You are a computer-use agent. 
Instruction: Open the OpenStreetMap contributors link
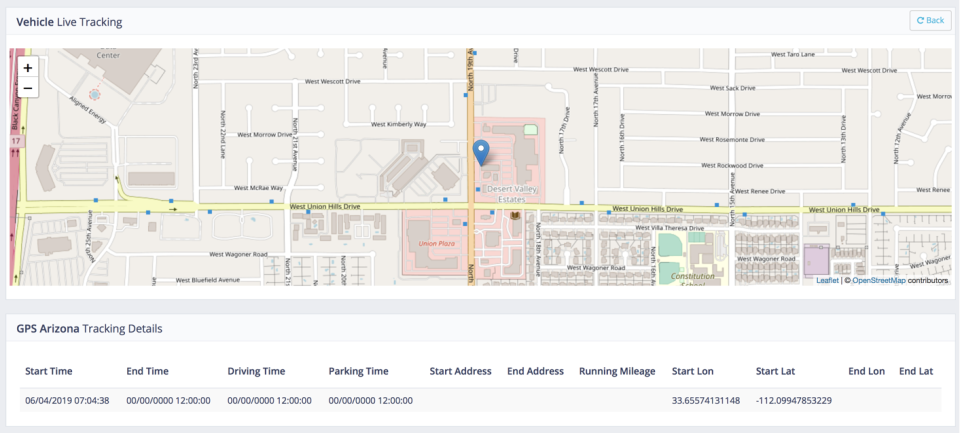click(x=879, y=280)
